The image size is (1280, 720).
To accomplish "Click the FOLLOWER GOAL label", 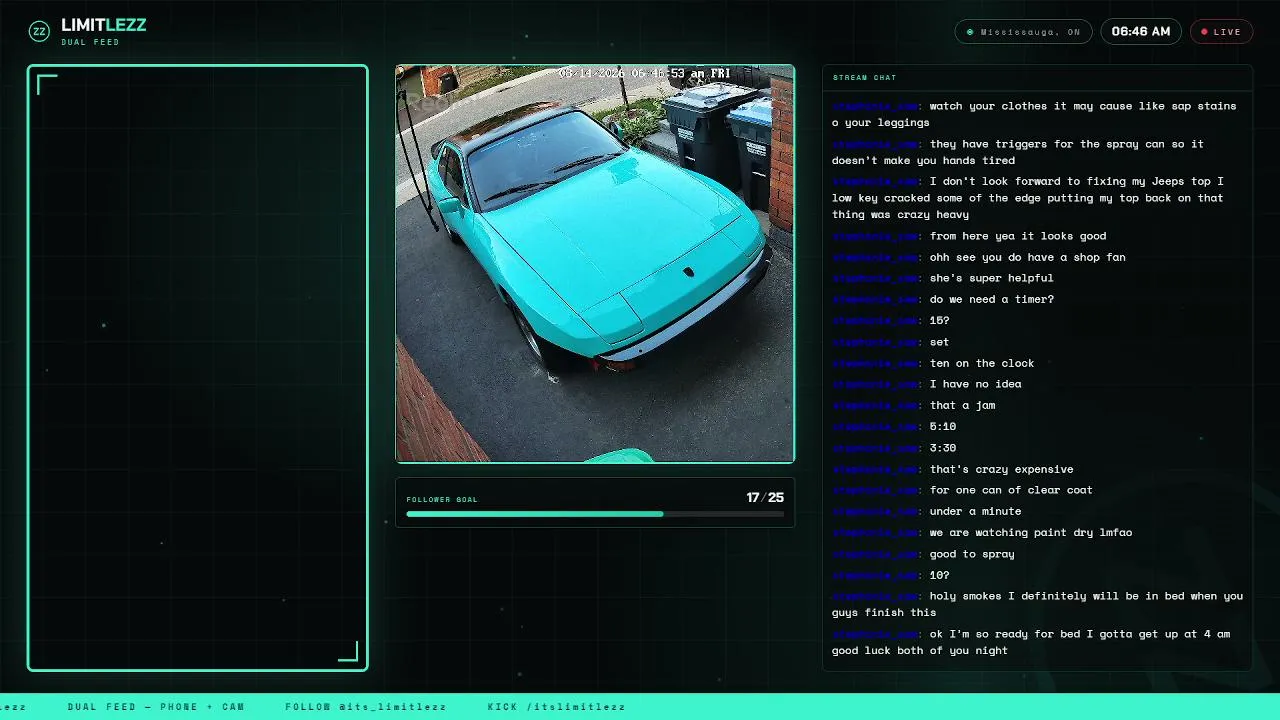I will click(x=442, y=499).
